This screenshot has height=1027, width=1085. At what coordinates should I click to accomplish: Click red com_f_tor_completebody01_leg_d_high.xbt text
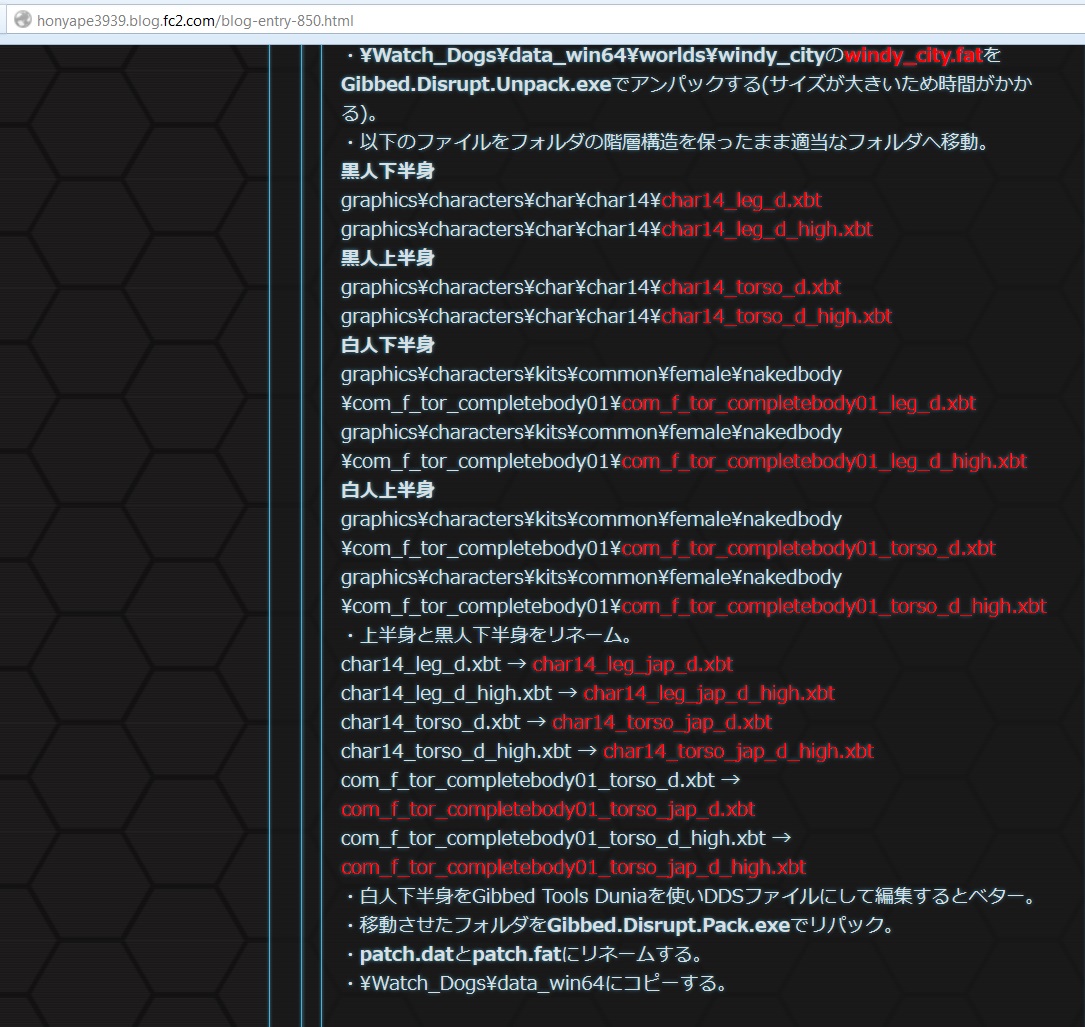click(824, 461)
